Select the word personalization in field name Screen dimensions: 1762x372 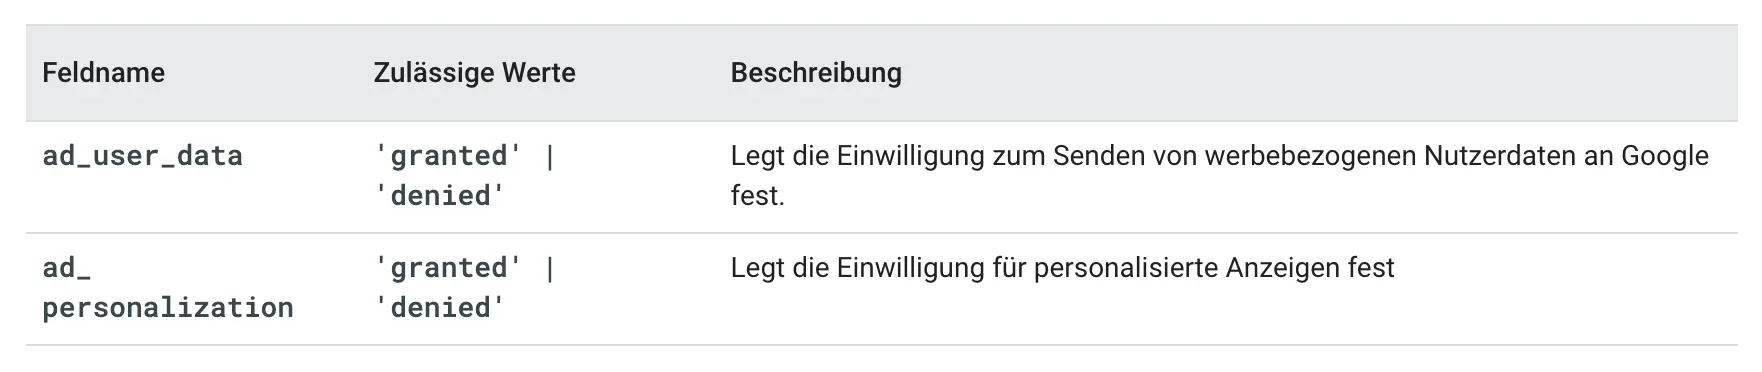point(168,307)
